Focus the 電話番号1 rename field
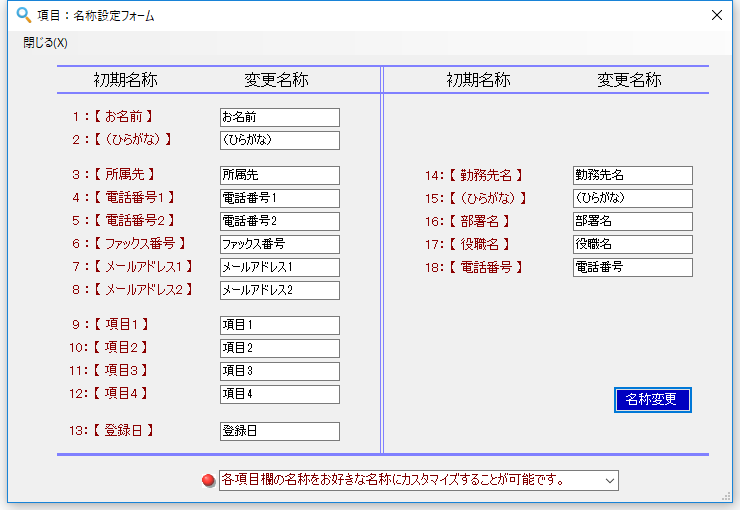 click(279, 198)
